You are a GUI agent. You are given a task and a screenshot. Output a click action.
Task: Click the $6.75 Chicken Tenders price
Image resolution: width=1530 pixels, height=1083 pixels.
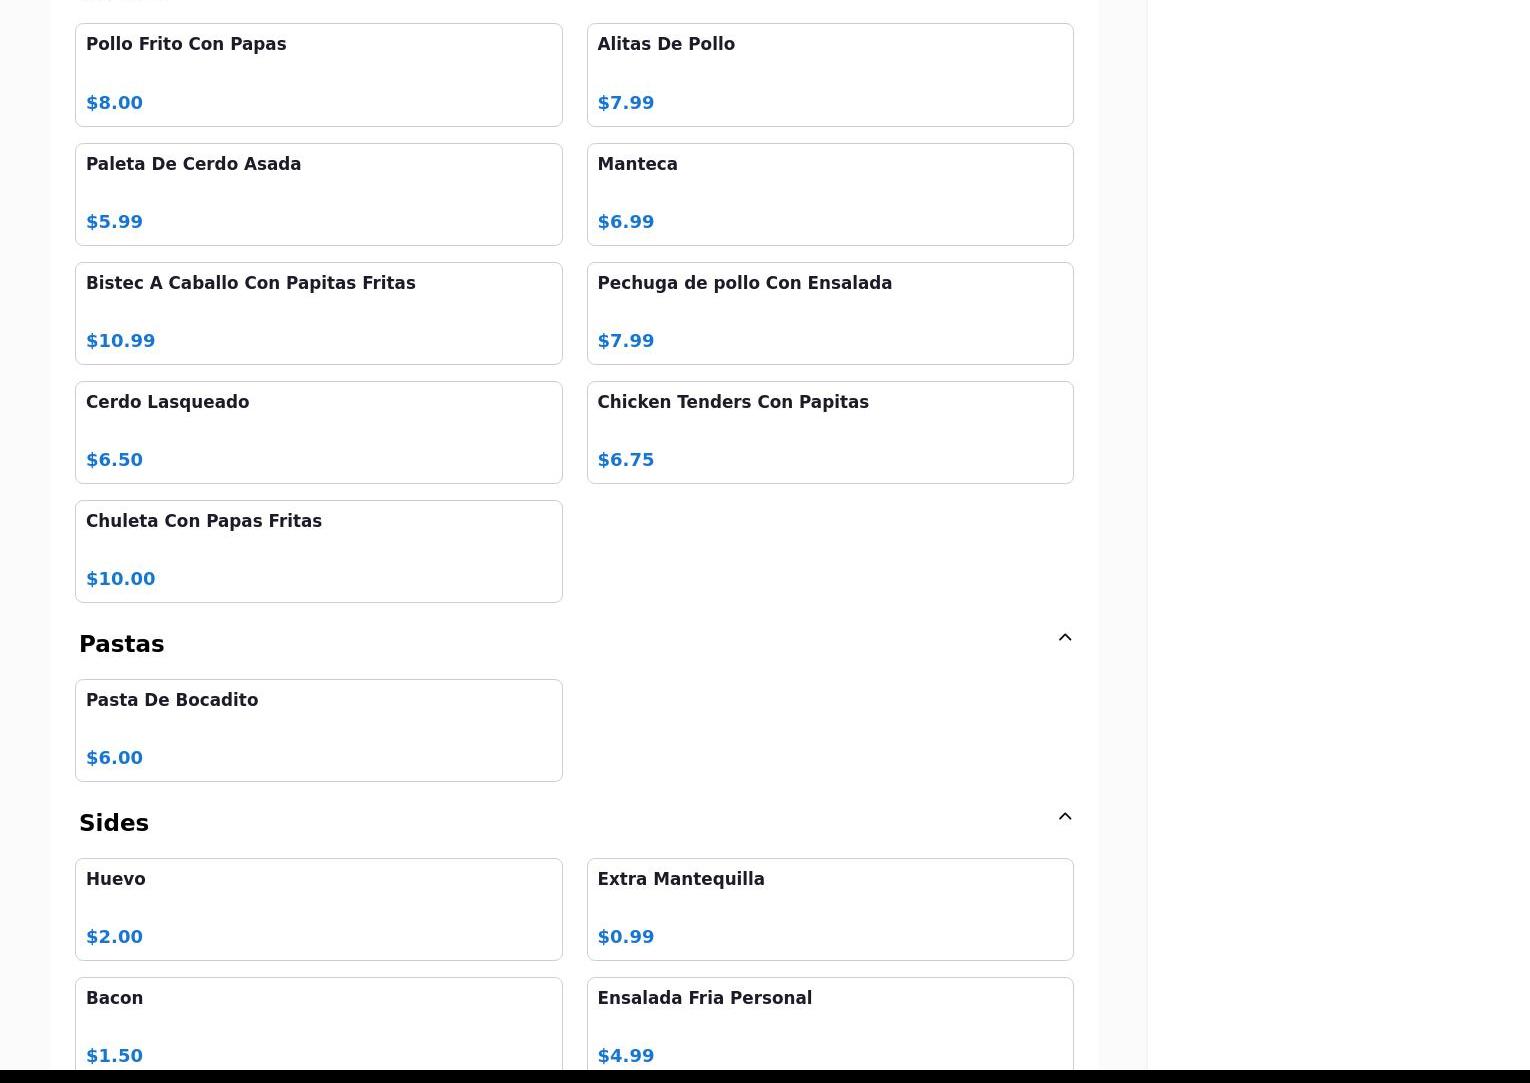click(626, 460)
